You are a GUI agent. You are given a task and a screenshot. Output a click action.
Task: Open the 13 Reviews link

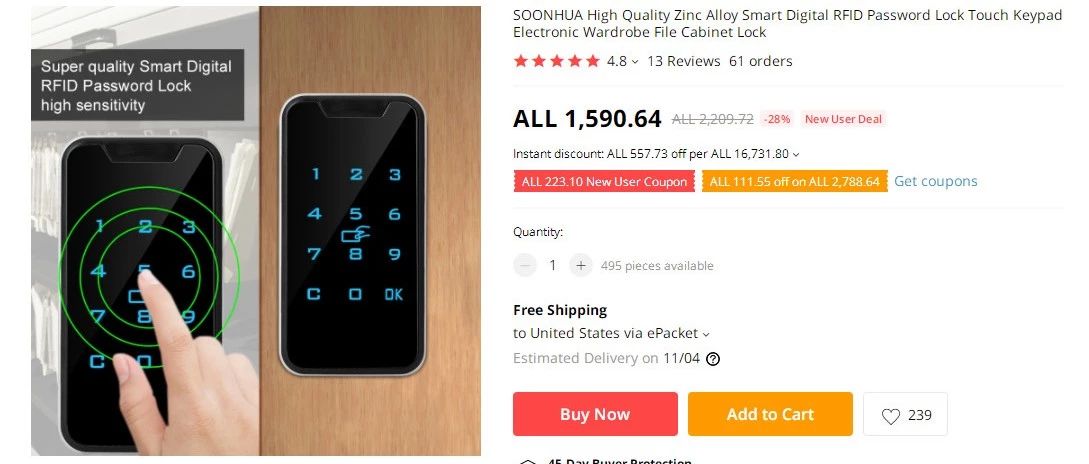[x=683, y=61]
